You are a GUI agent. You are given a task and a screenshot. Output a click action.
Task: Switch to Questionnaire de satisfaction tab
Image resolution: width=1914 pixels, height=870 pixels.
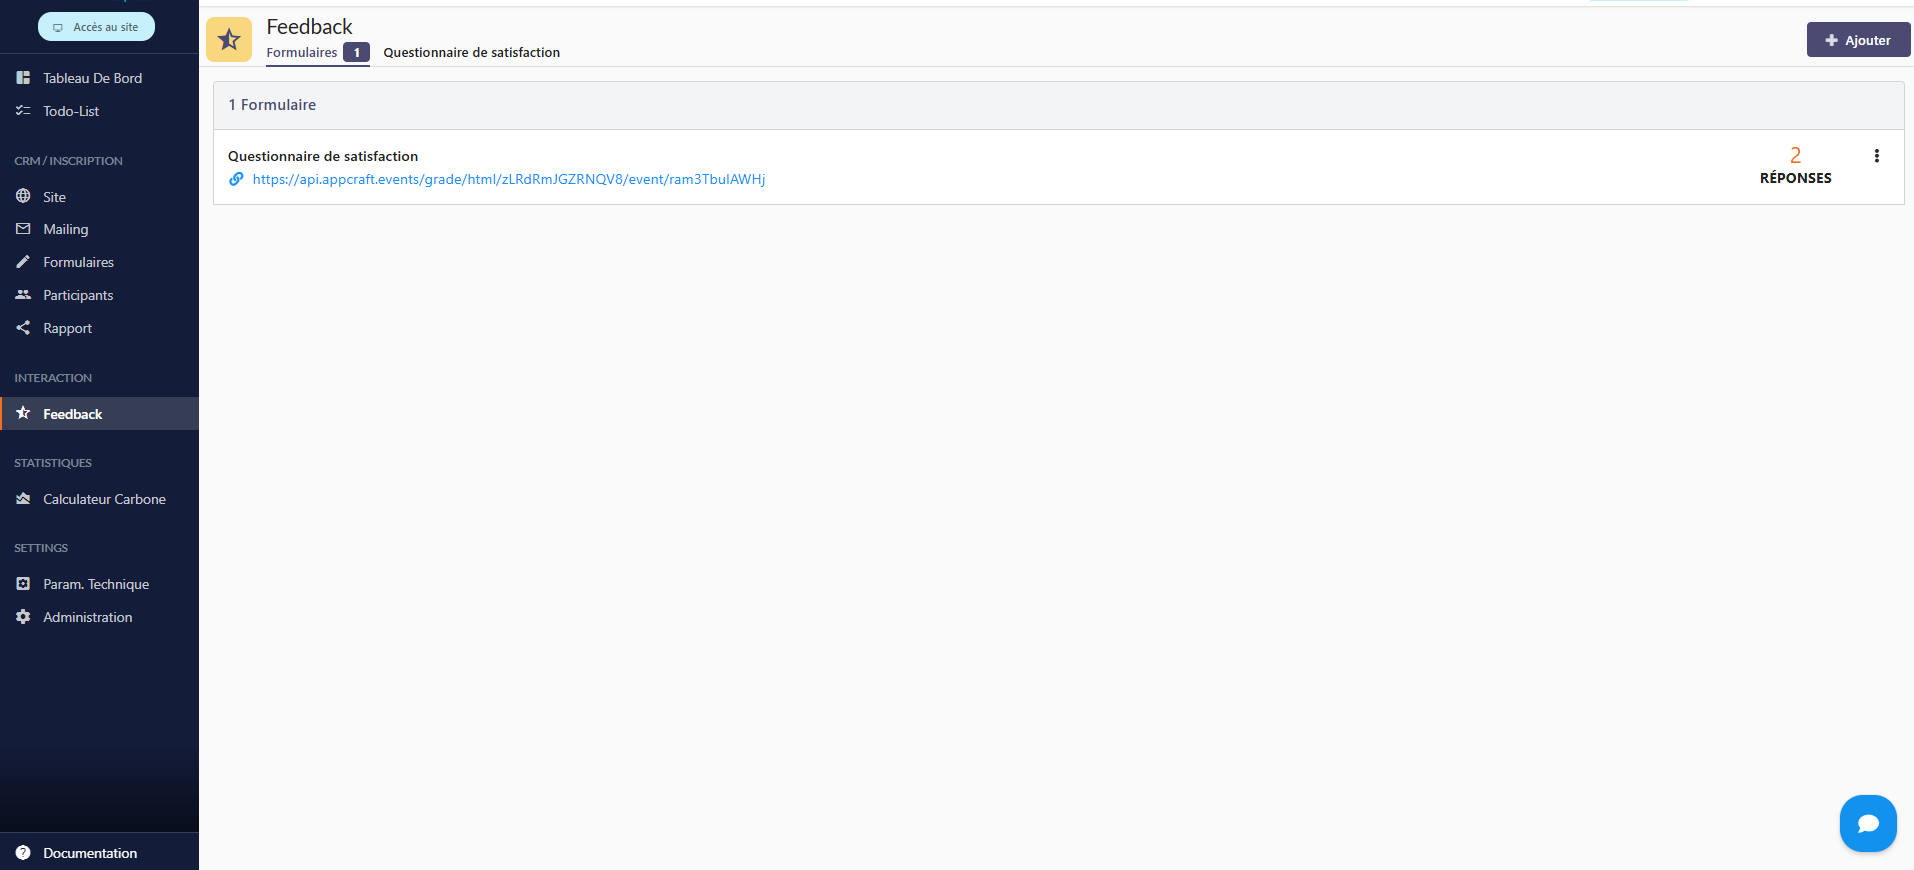471,53
